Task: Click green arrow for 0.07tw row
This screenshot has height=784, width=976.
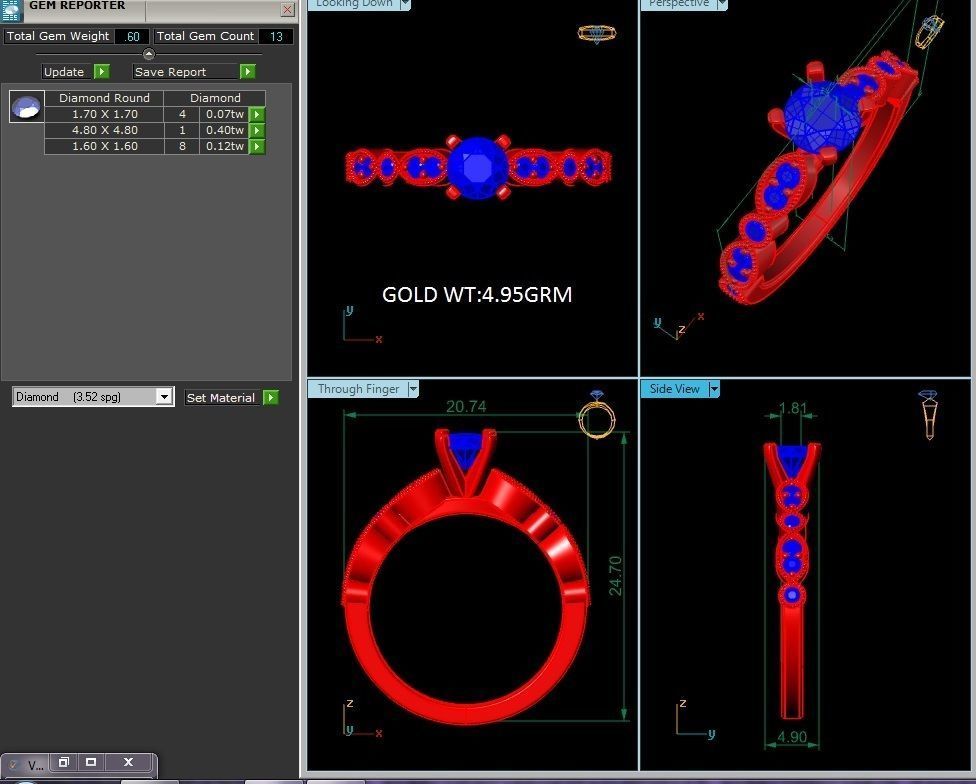Action: click(x=257, y=114)
